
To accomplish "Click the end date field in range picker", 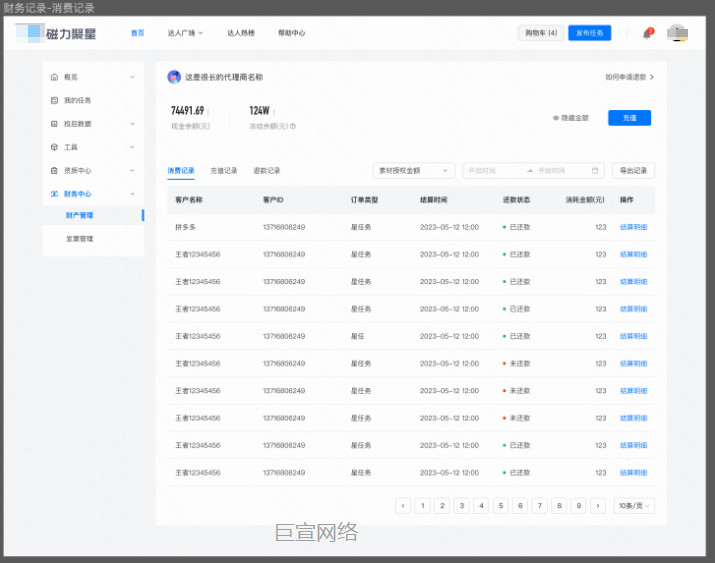I will pyautogui.click(x=561, y=170).
